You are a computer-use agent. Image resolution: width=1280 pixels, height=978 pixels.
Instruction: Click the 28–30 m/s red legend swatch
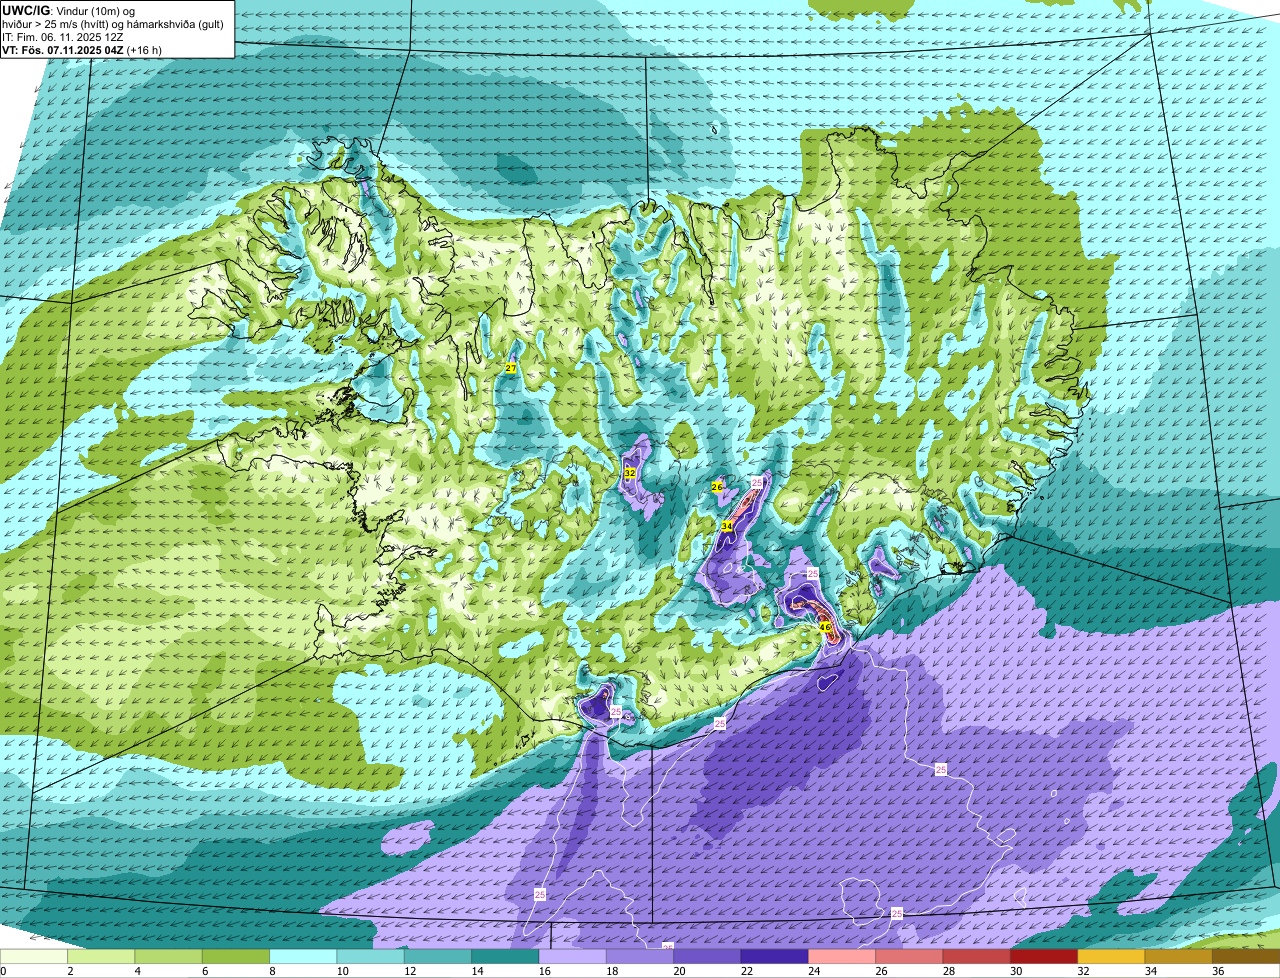click(x=976, y=957)
